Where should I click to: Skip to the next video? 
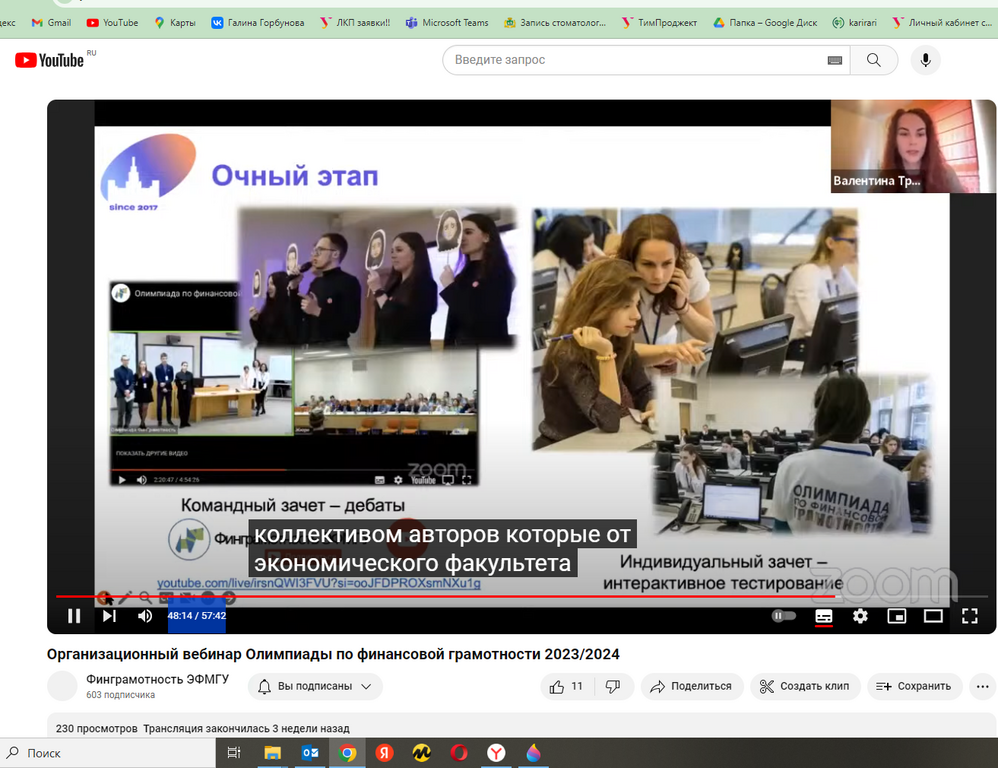pyautogui.click(x=109, y=616)
